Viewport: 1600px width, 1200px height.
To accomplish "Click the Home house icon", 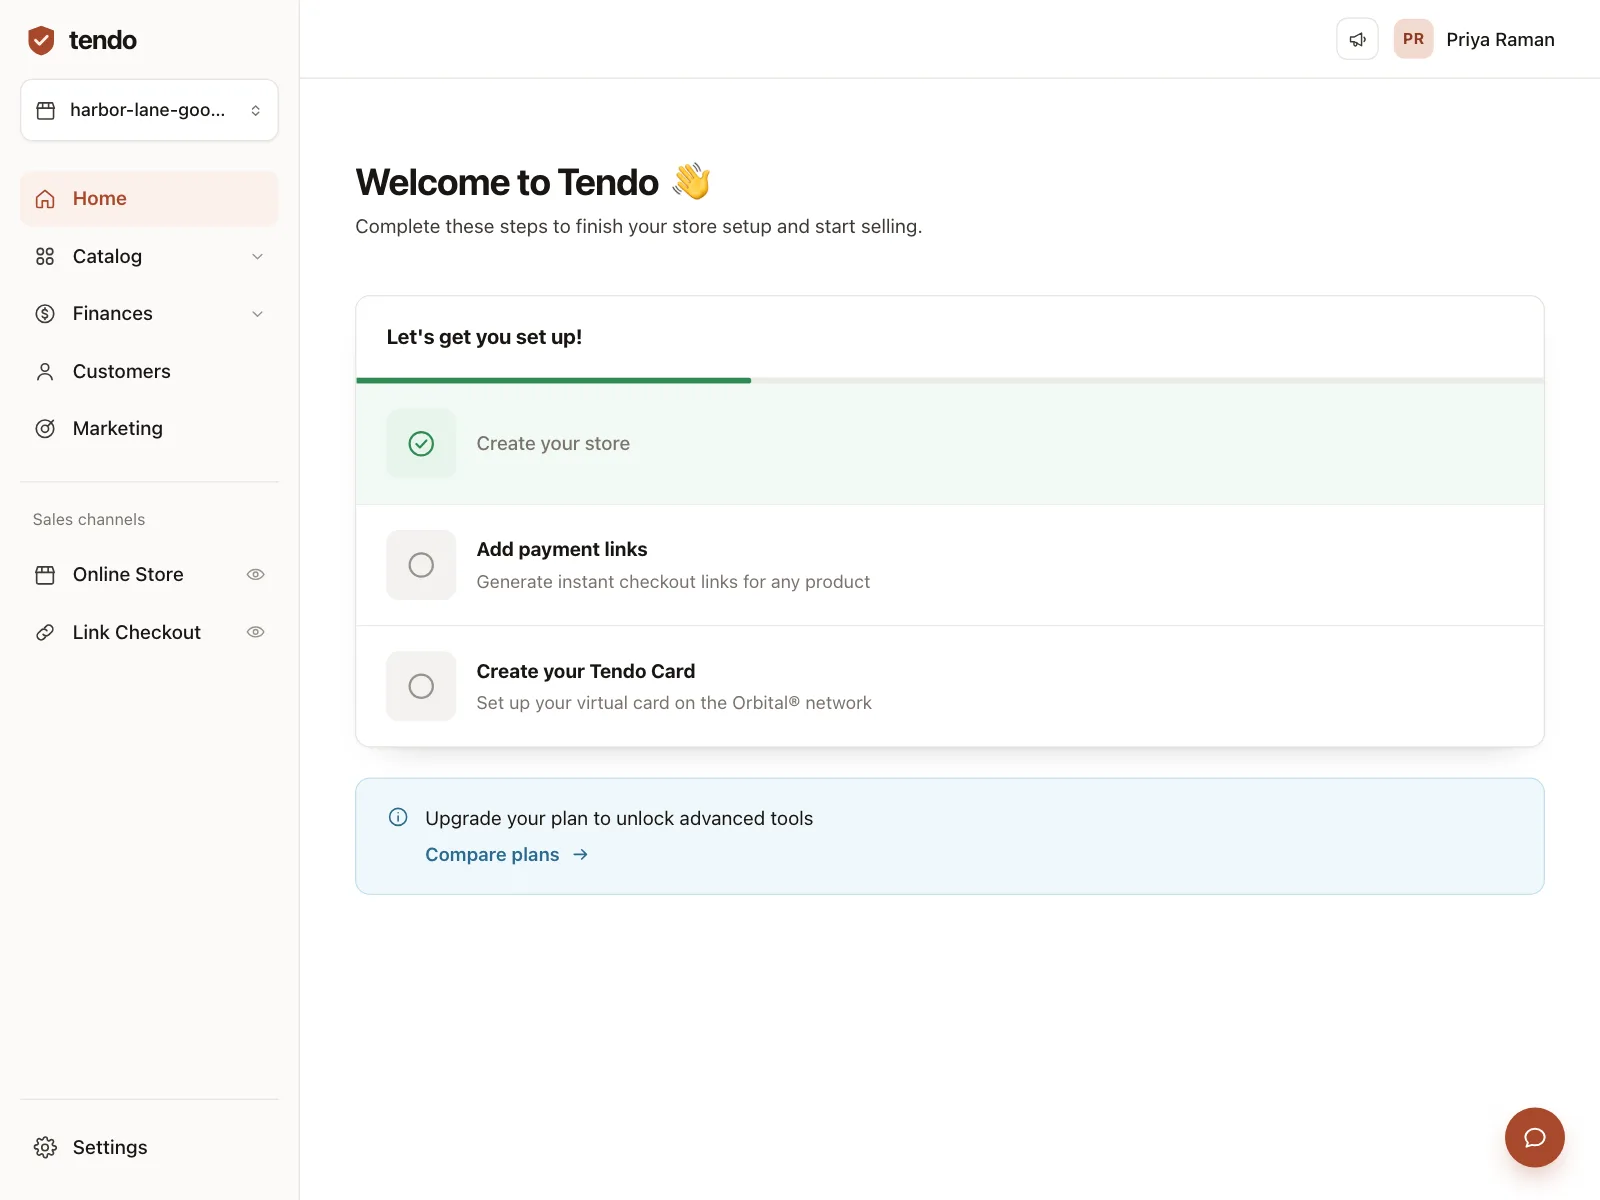I will click(45, 199).
